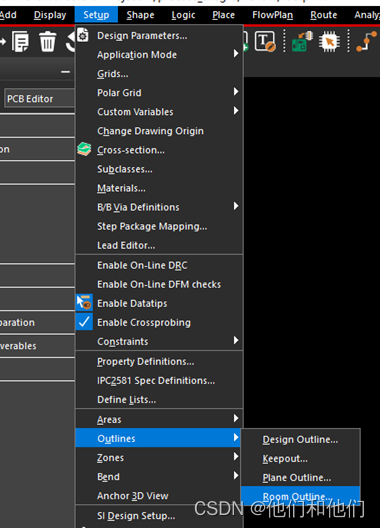Screen dimensions: 380x528
Task: Click the orange add connect route icon
Action: [367, 41]
